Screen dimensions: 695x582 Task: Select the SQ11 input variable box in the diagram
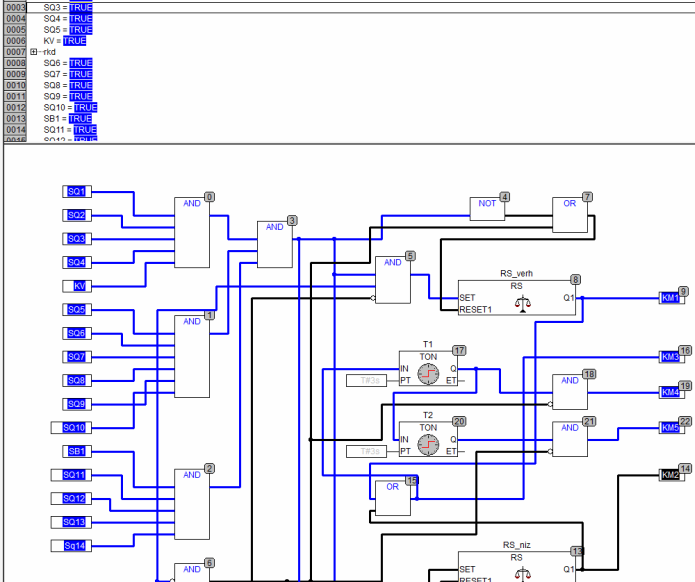pos(71,475)
